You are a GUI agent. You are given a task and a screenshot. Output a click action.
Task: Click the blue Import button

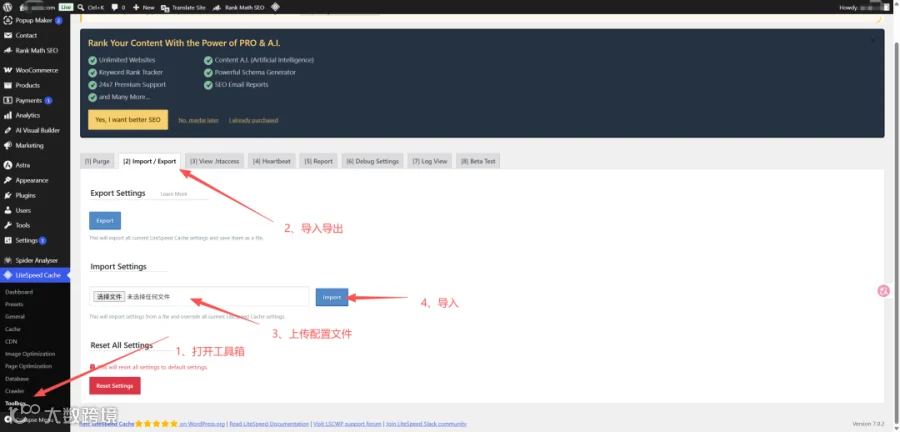pyautogui.click(x=332, y=297)
